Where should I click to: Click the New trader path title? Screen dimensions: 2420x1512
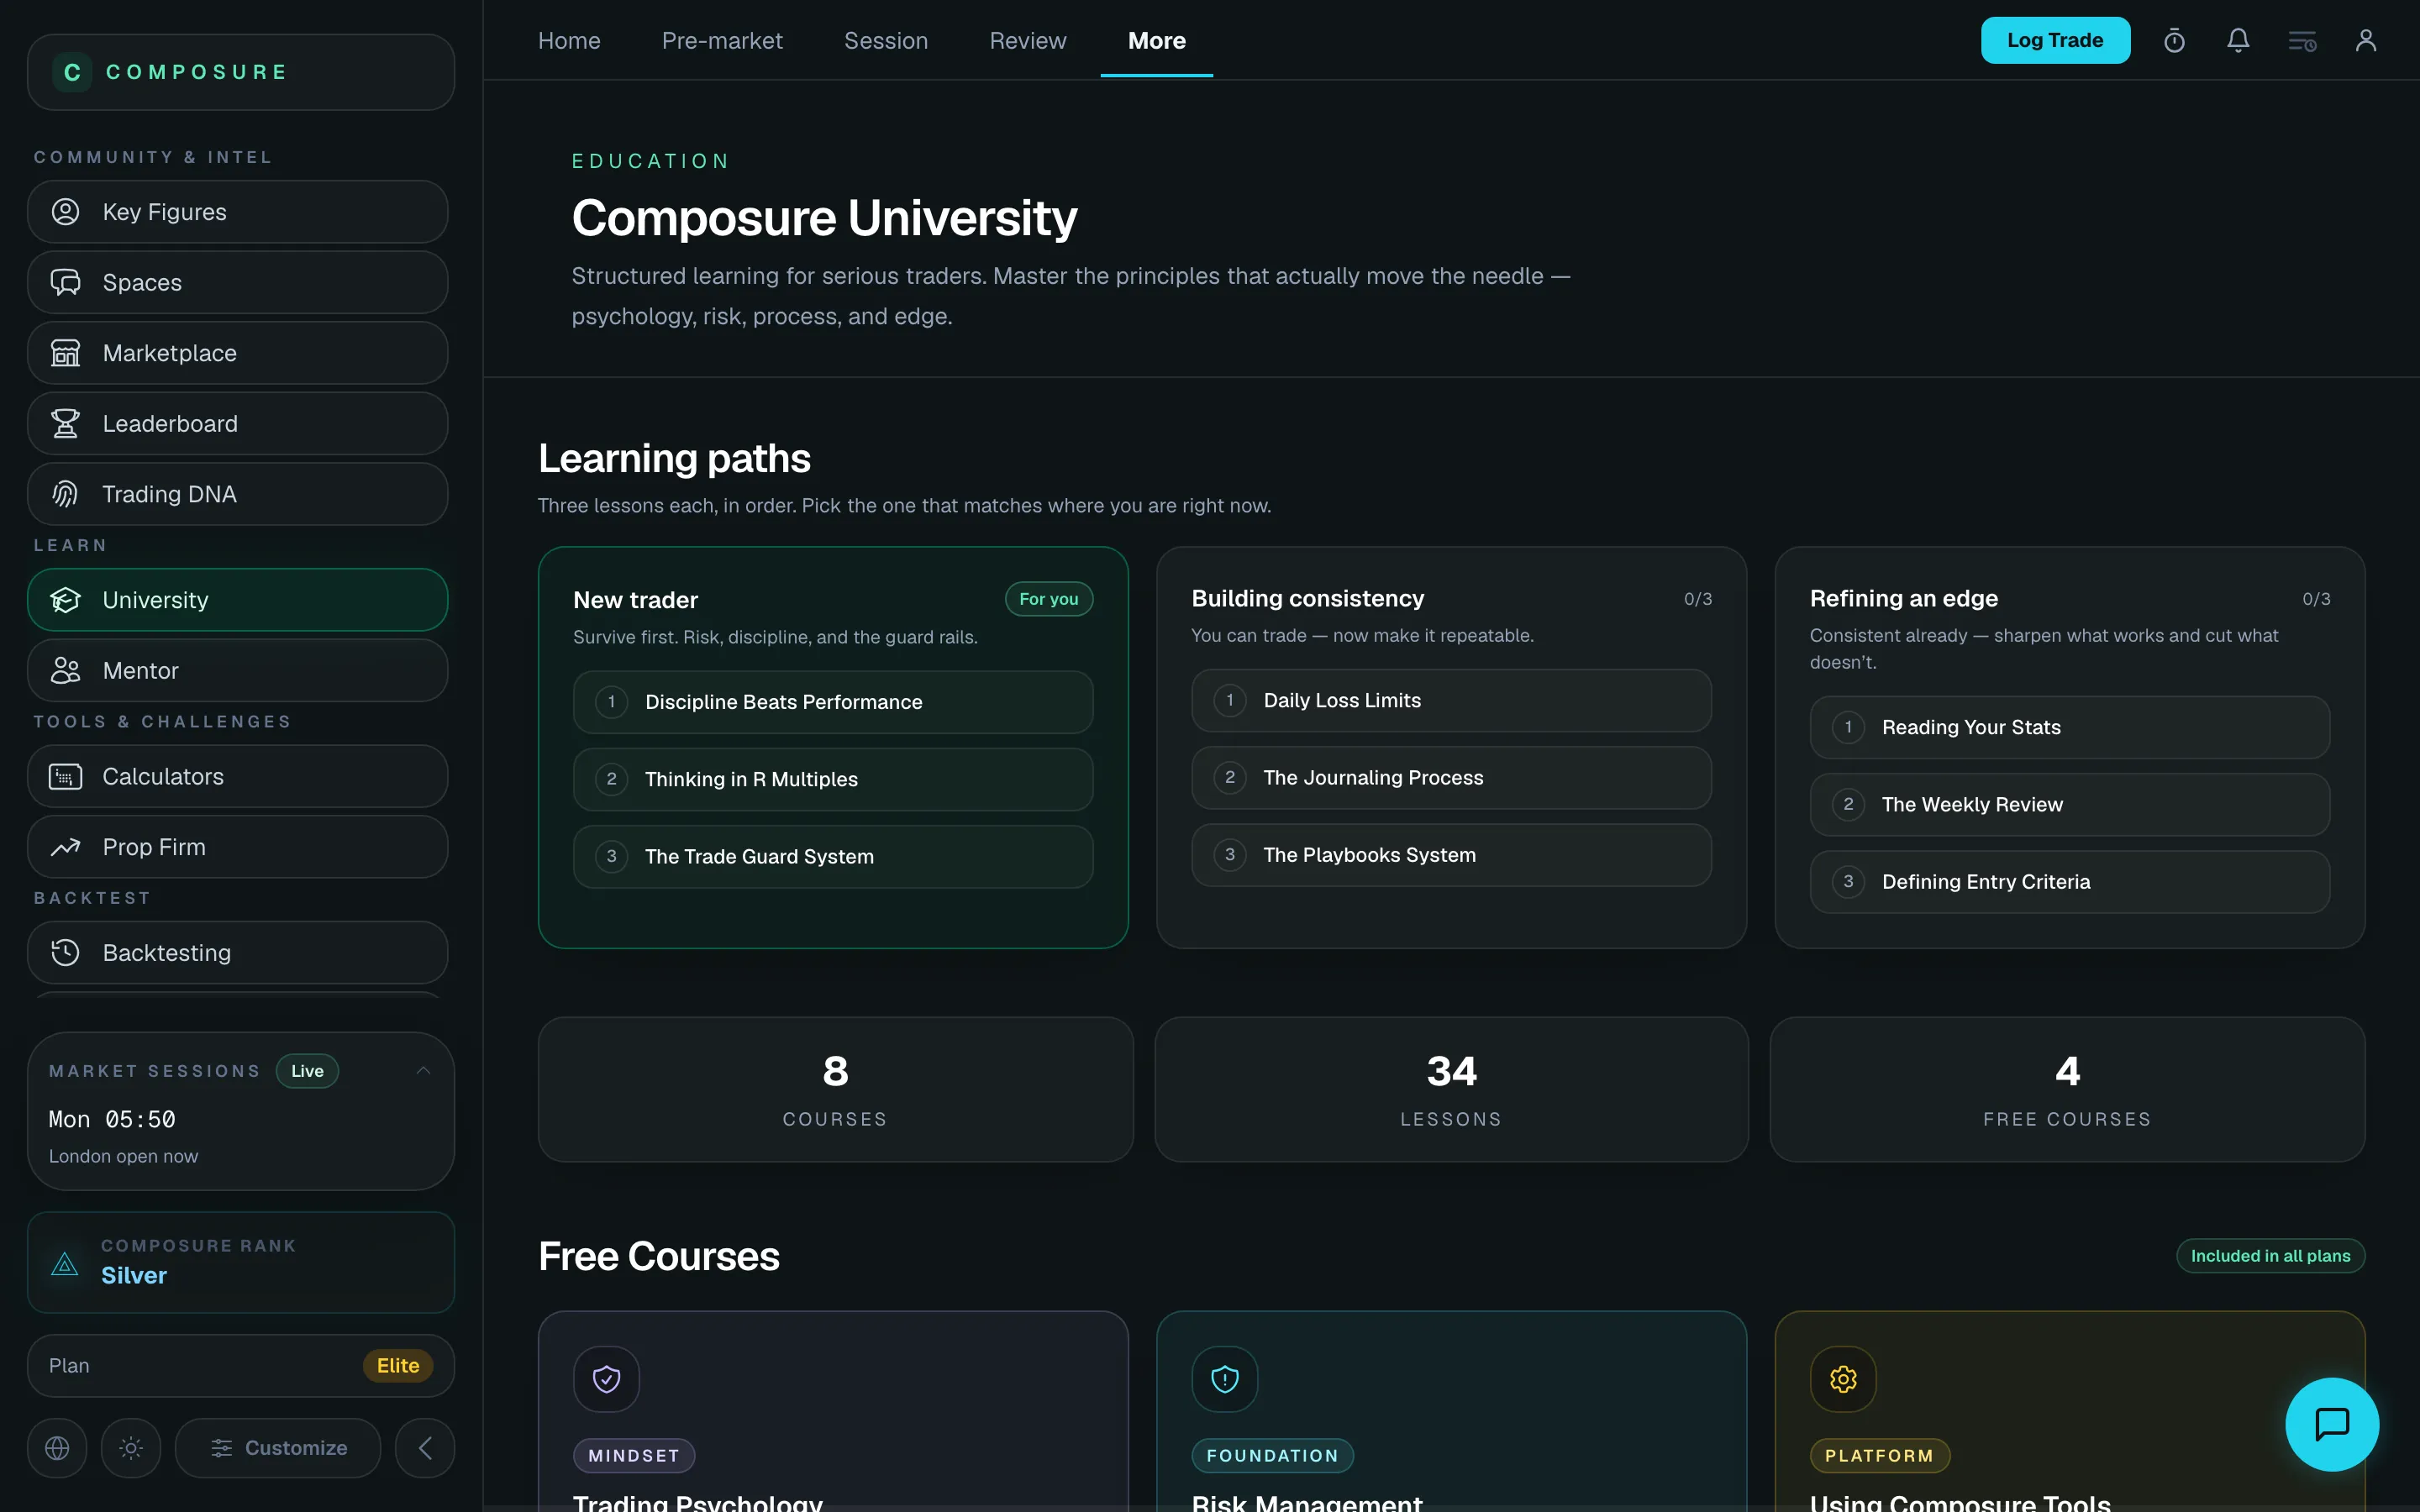[x=635, y=600]
